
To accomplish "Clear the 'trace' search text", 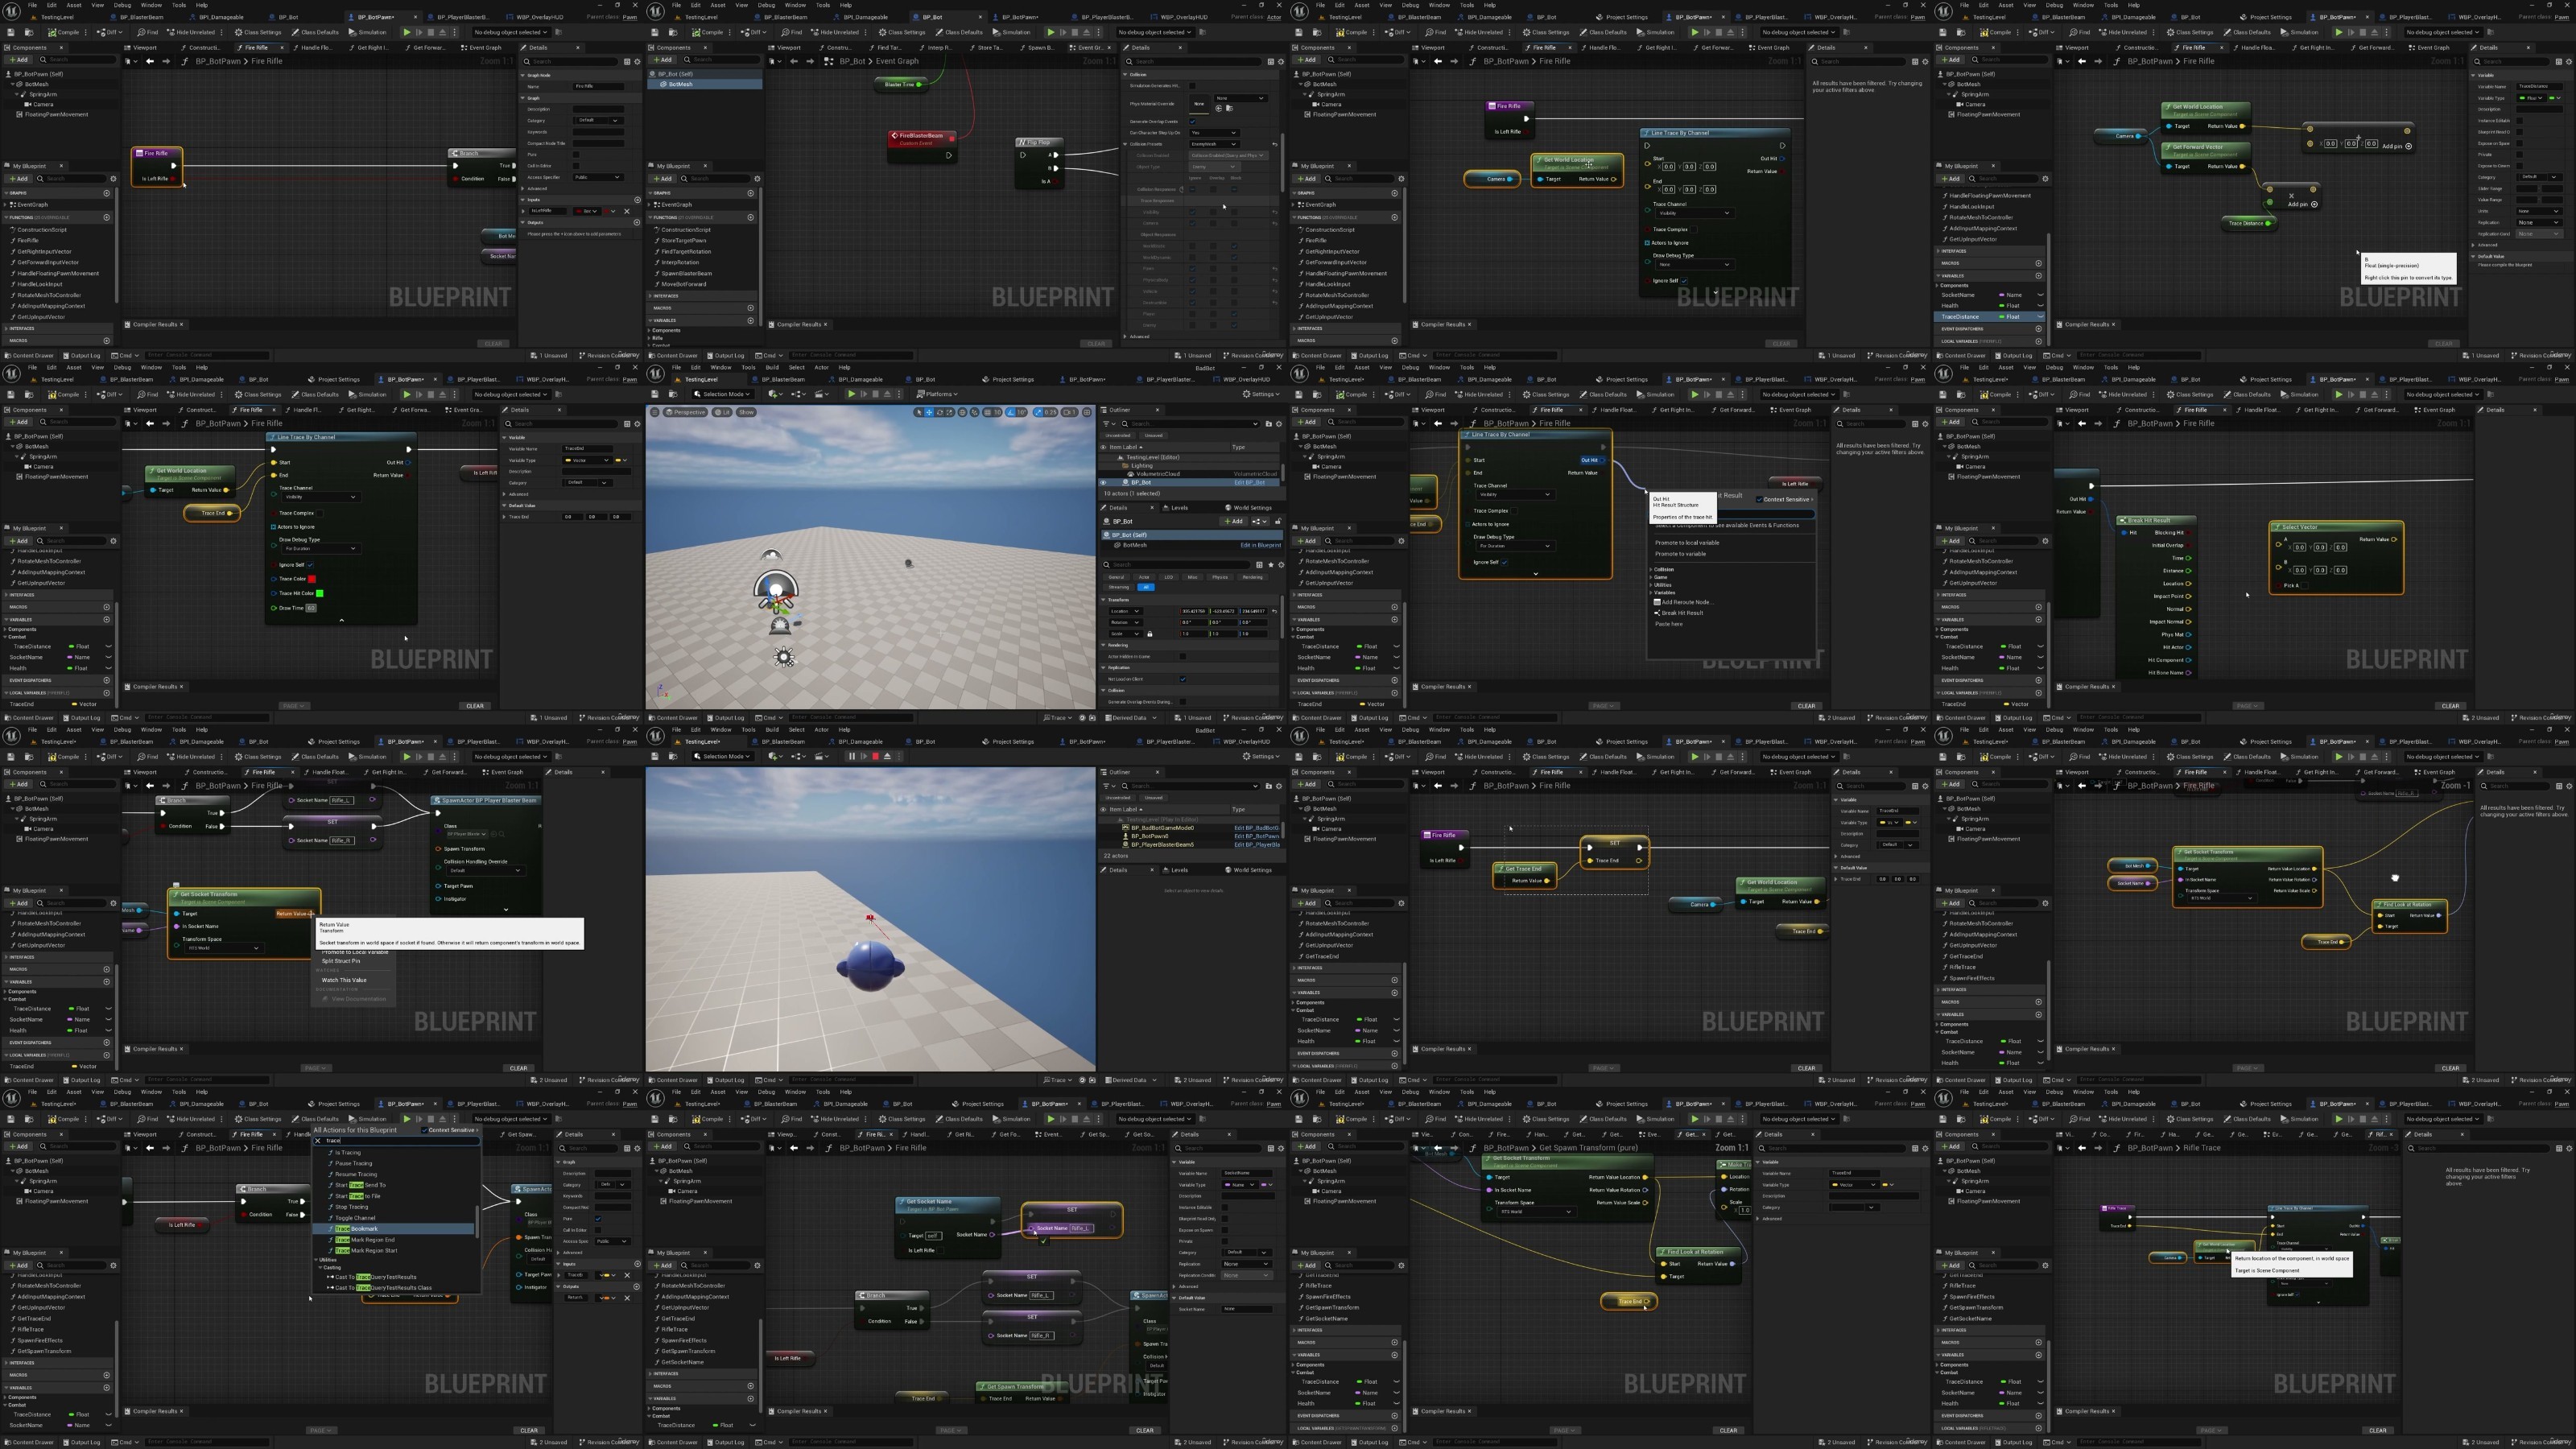I will pos(319,1141).
